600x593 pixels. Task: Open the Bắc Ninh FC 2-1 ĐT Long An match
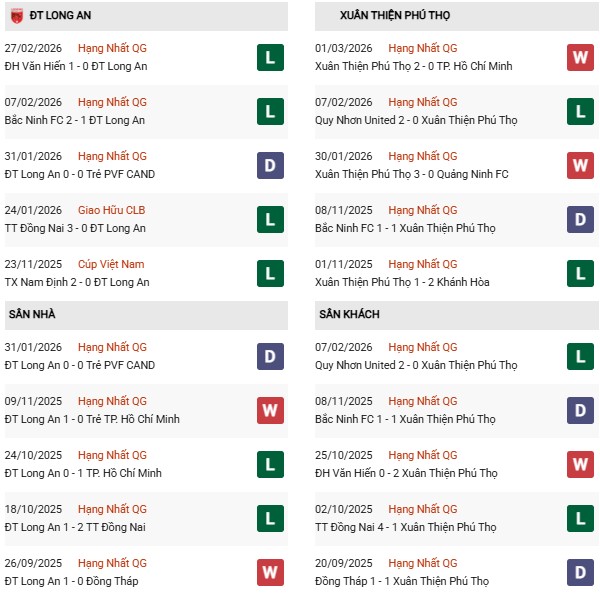click(x=75, y=120)
